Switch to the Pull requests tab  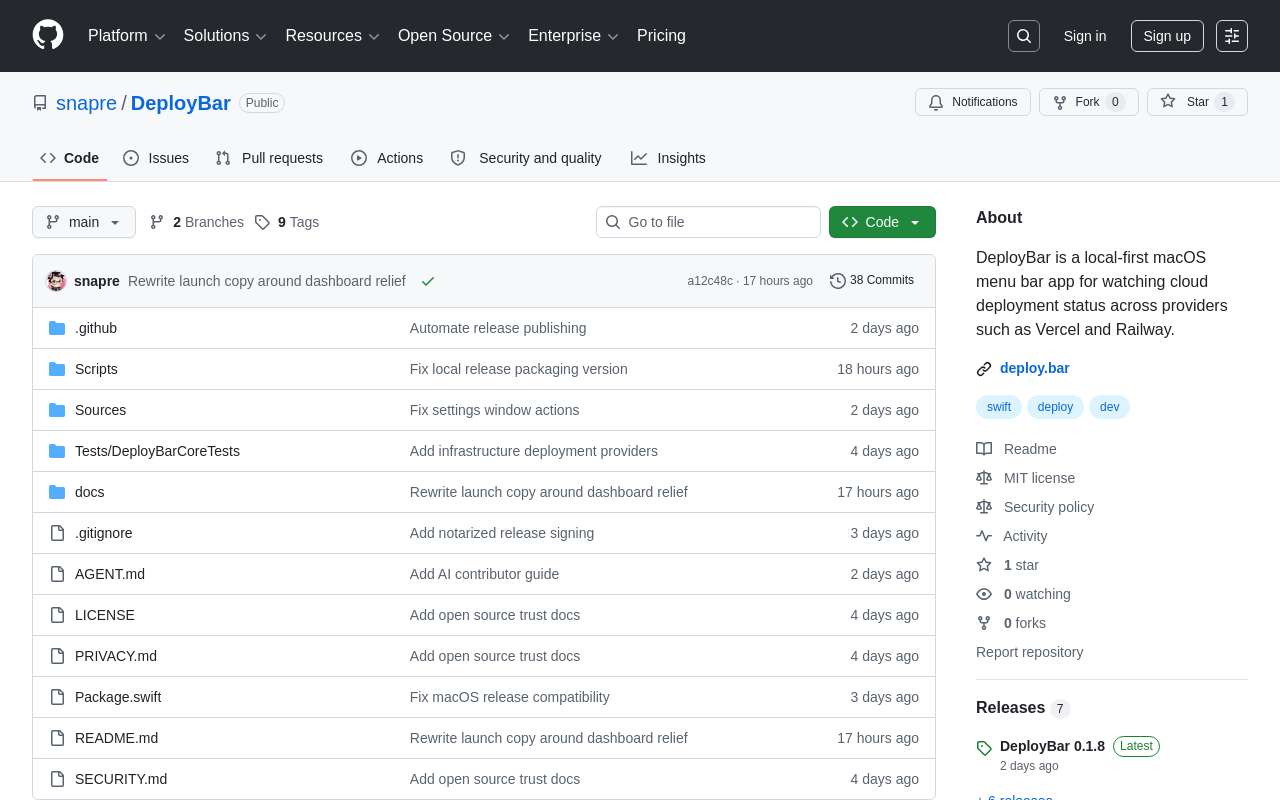[269, 158]
